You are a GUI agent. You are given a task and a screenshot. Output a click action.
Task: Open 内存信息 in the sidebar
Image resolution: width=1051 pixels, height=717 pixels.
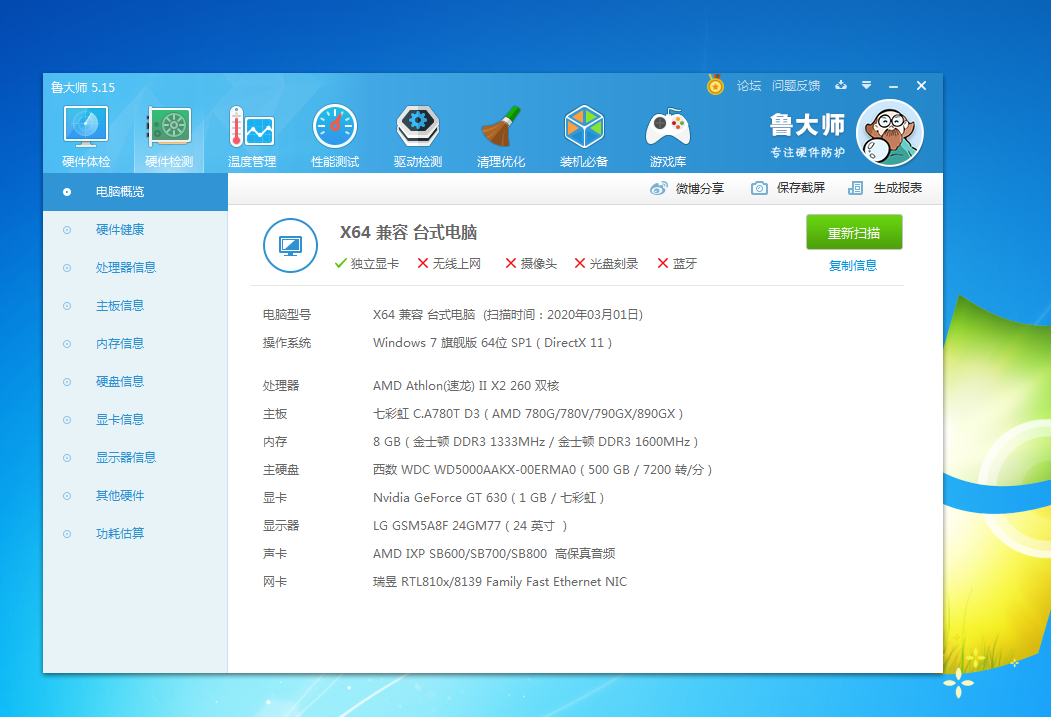coord(135,344)
